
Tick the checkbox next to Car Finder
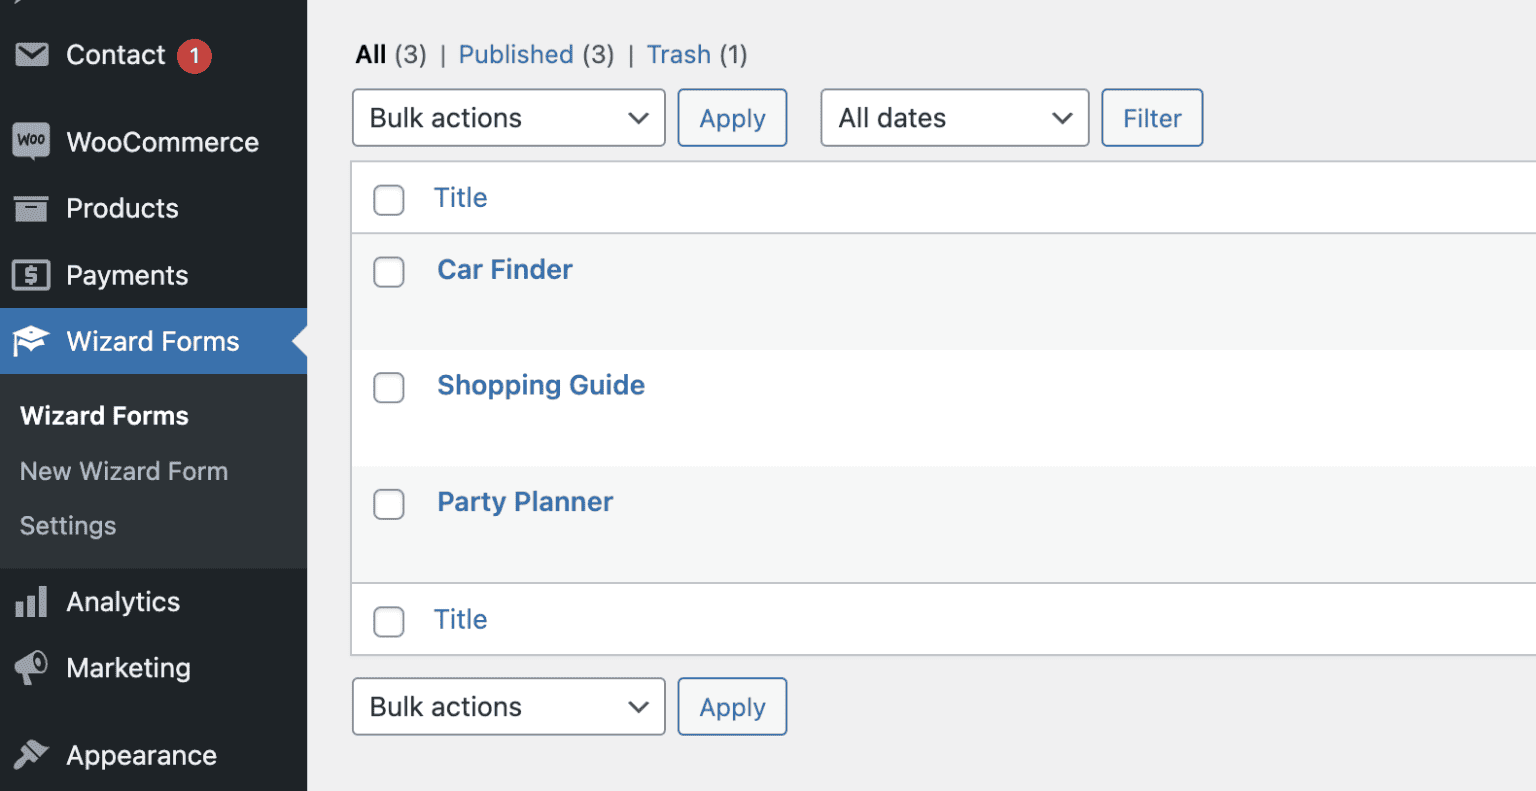(388, 272)
